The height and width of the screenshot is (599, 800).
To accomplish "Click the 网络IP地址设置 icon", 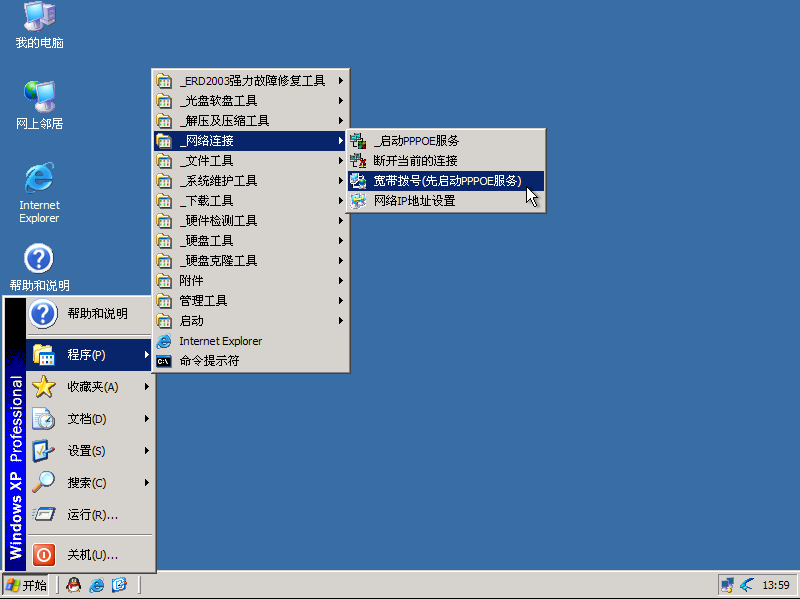I will (358, 201).
